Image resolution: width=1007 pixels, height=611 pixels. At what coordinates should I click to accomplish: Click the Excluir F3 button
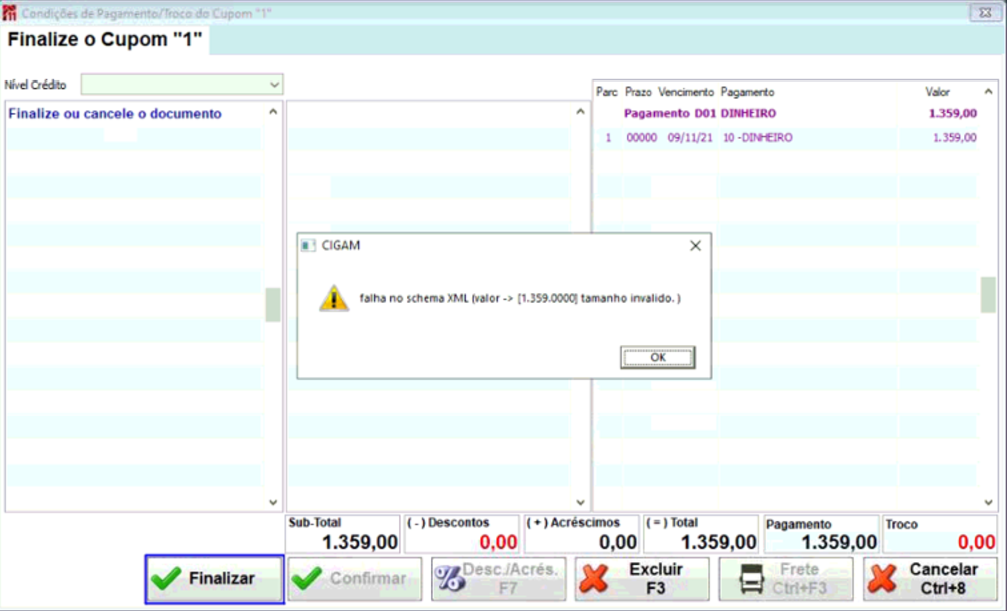[642, 579]
